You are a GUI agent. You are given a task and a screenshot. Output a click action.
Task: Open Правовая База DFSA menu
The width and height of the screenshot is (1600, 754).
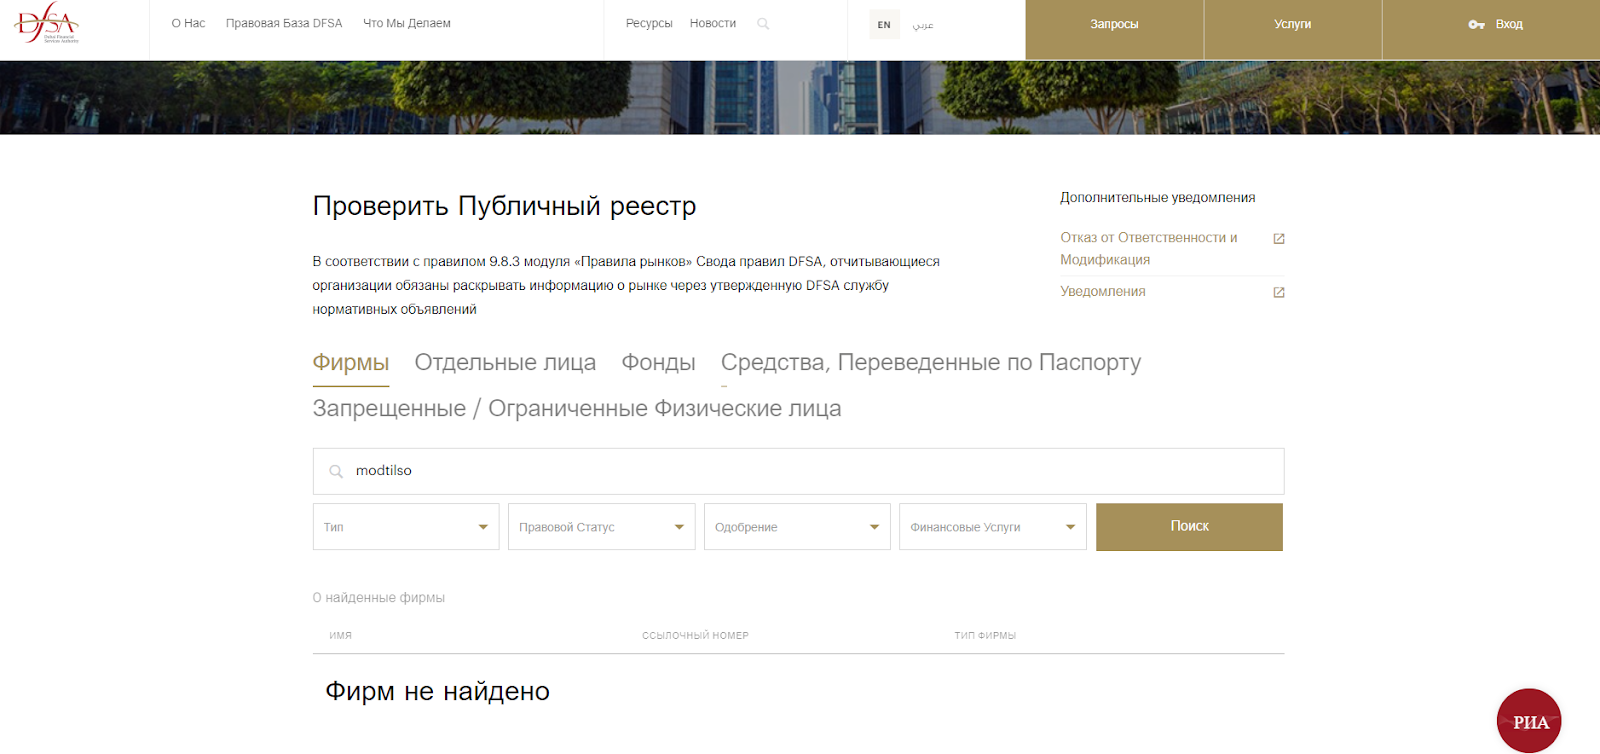(284, 23)
